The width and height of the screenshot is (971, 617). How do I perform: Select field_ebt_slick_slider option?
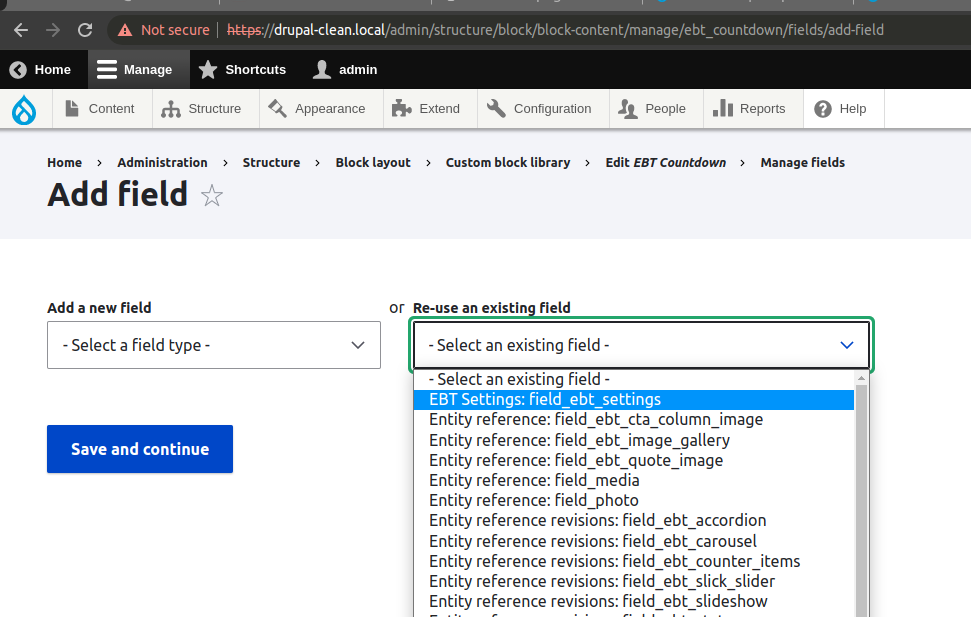(x=634, y=582)
